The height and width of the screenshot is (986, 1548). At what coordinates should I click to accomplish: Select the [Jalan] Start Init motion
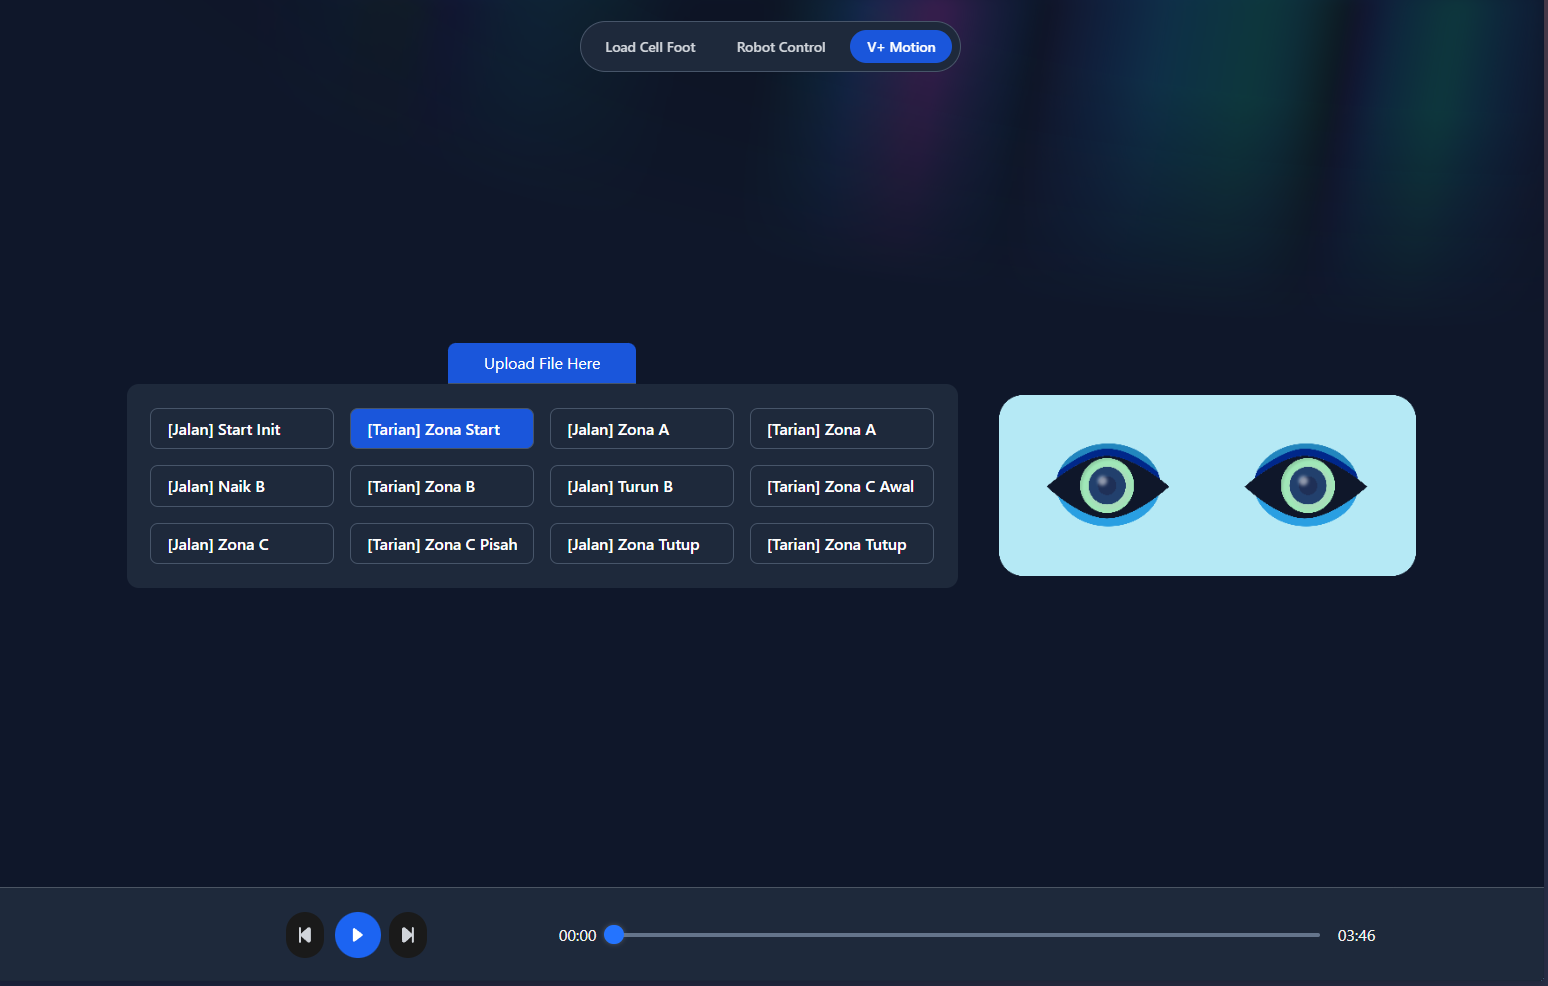pos(242,429)
